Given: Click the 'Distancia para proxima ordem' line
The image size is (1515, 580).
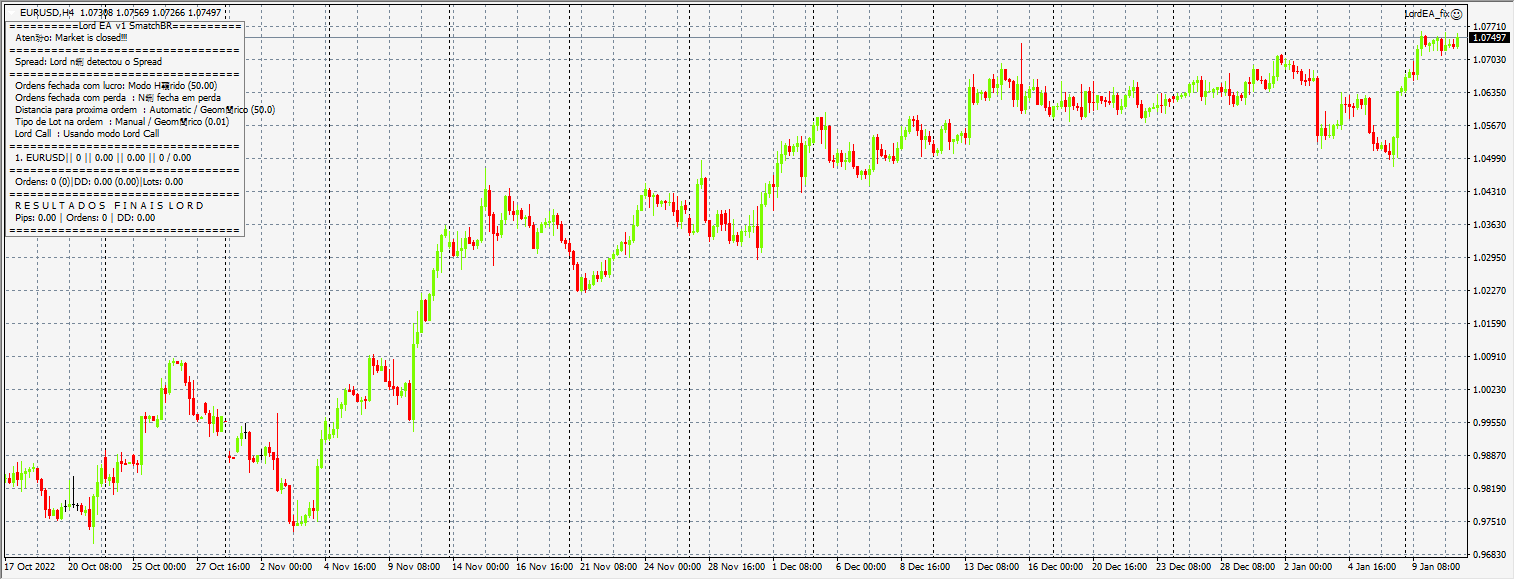Looking at the screenshot, I should [145, 110].
